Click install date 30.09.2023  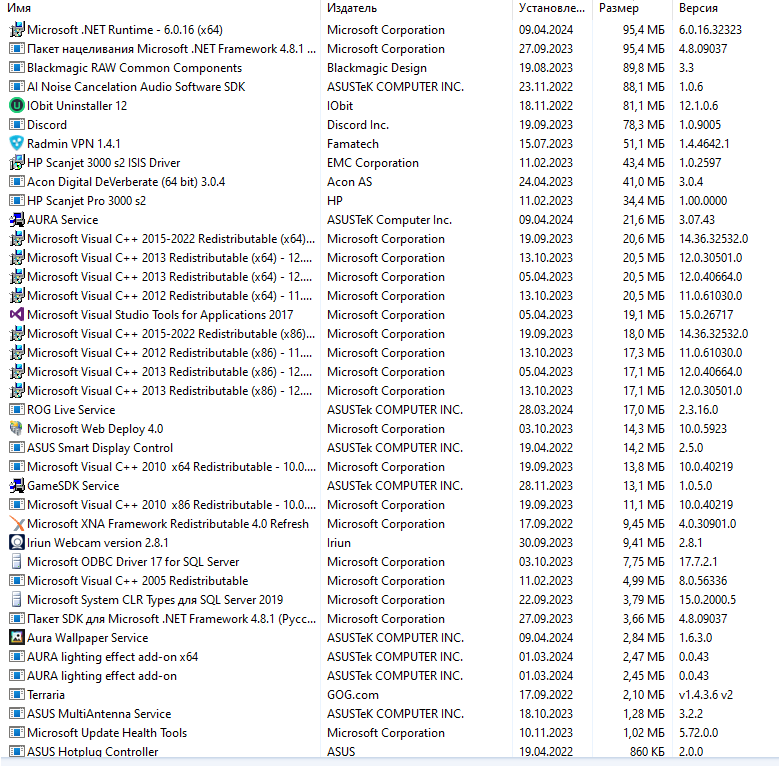coord(545,542)
